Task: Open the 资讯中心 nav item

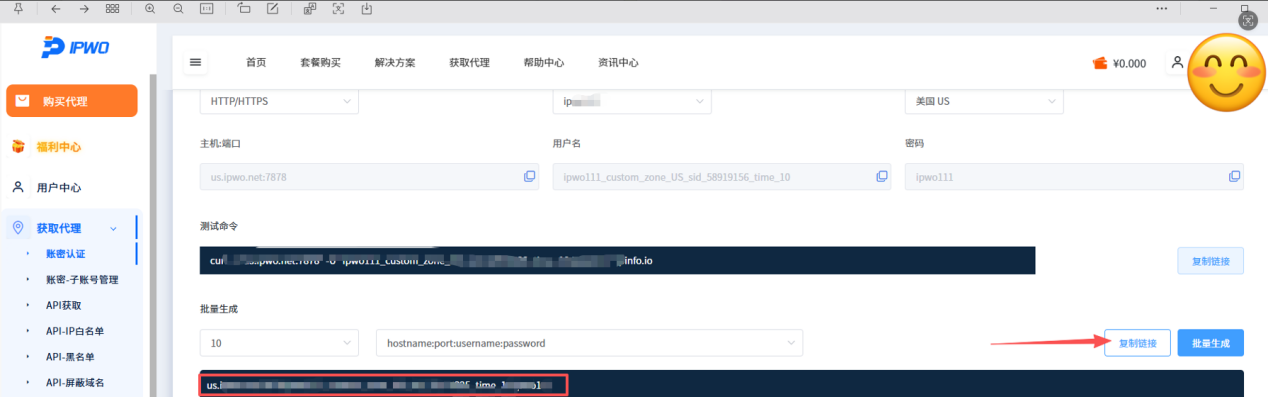Action: [x=618, y=62]
